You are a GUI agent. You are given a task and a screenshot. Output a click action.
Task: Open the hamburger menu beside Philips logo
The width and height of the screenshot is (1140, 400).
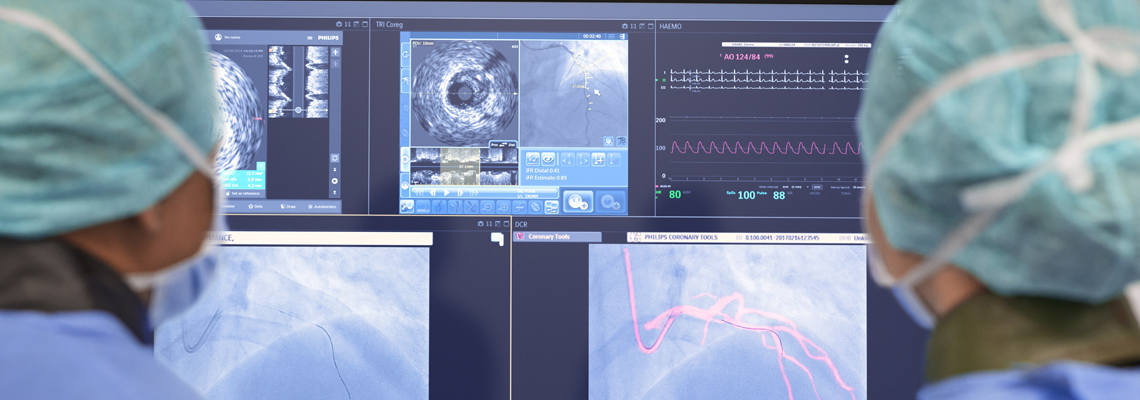(310, 37)
